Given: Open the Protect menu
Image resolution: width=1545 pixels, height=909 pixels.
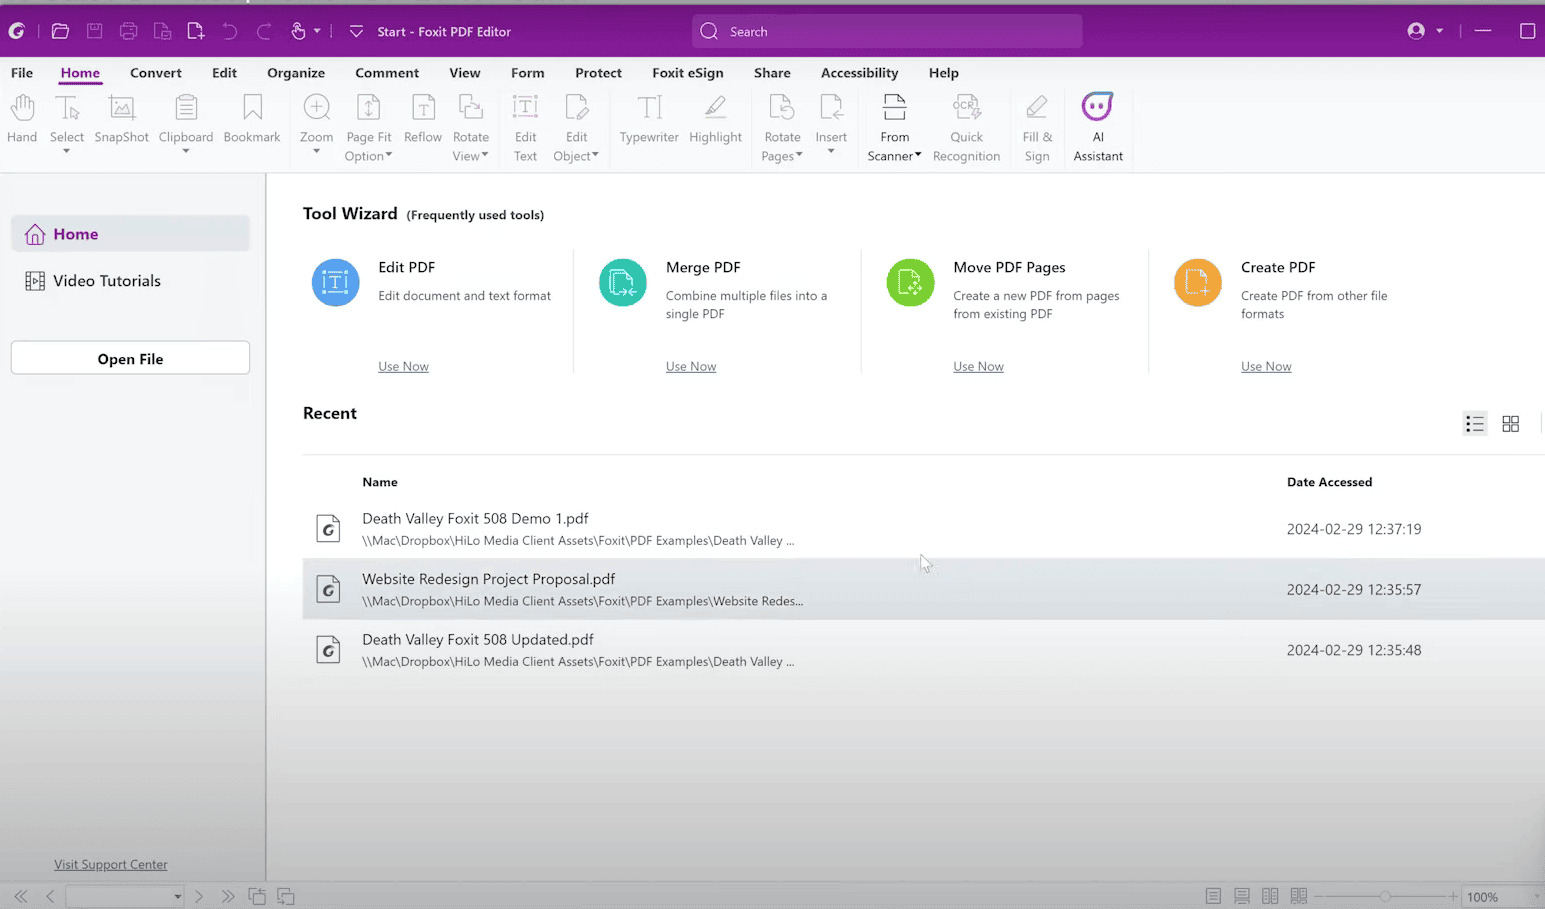Looking at the screenshot, I should coord(598,72).
